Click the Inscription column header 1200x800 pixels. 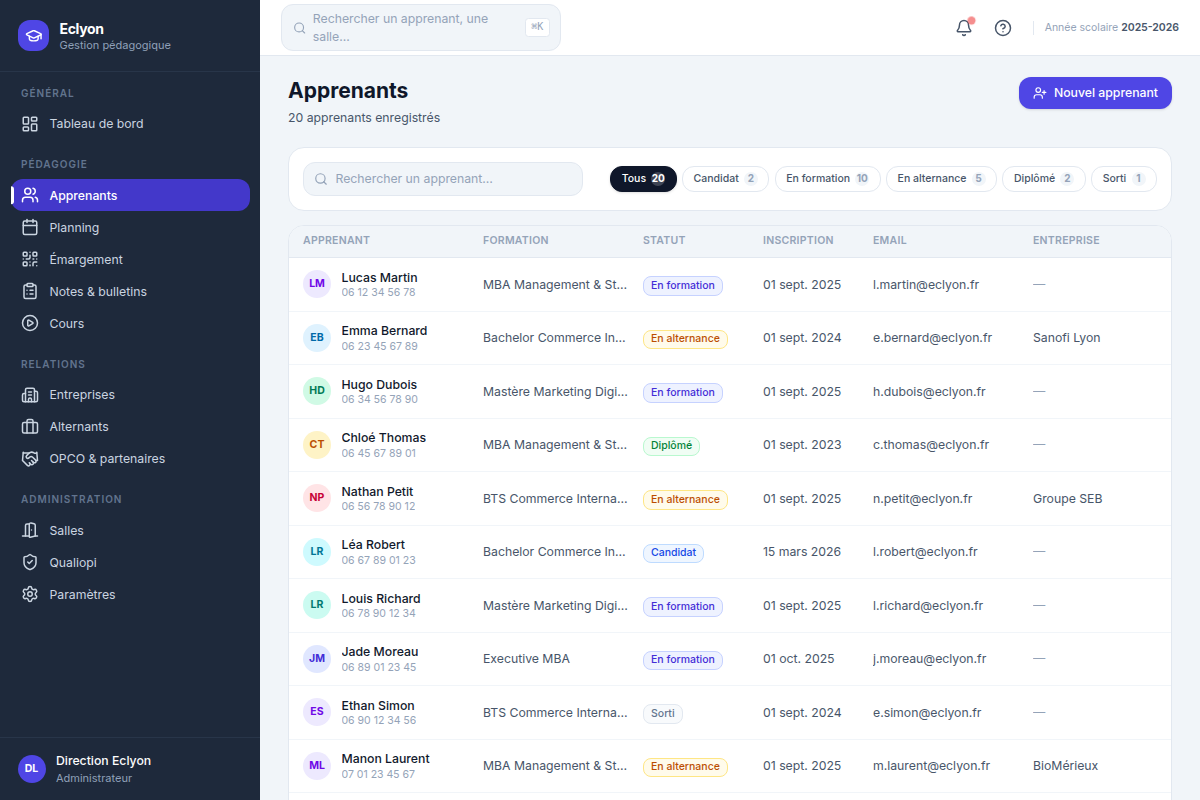[x=798, y=240]
